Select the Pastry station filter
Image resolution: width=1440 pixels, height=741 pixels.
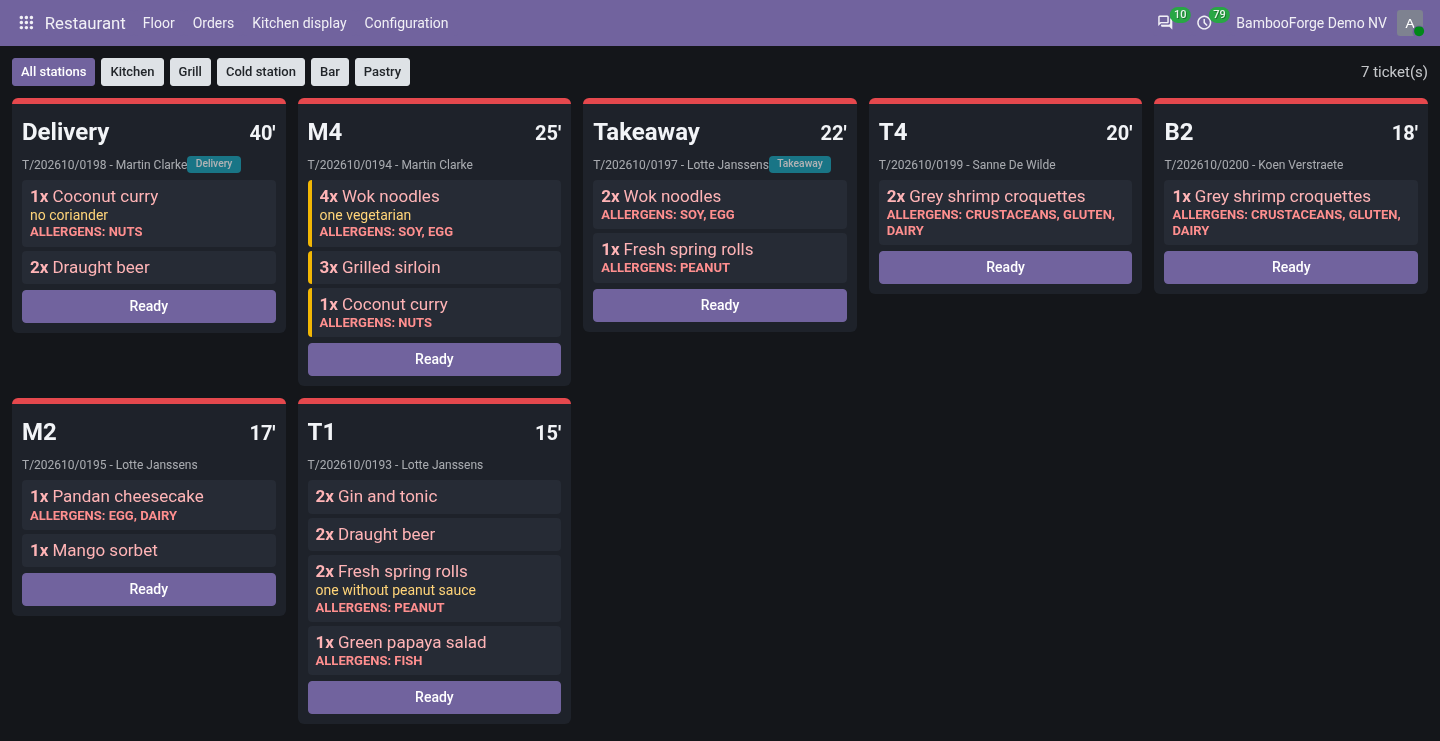point(382,72)
